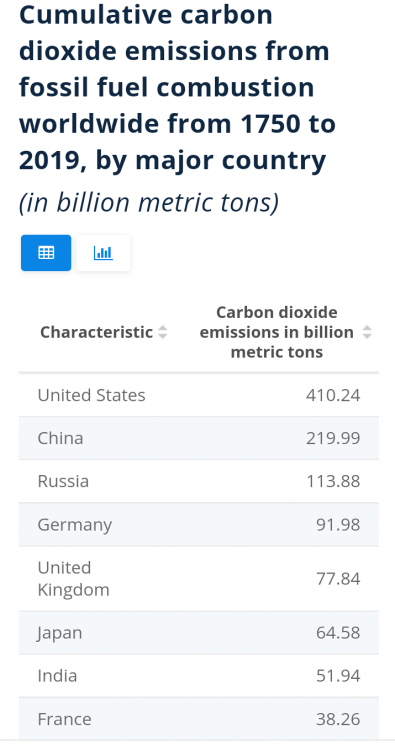Screen dimensions: 395x750
Task: Click the 113.88 emissions value
Action: point(333,481)
